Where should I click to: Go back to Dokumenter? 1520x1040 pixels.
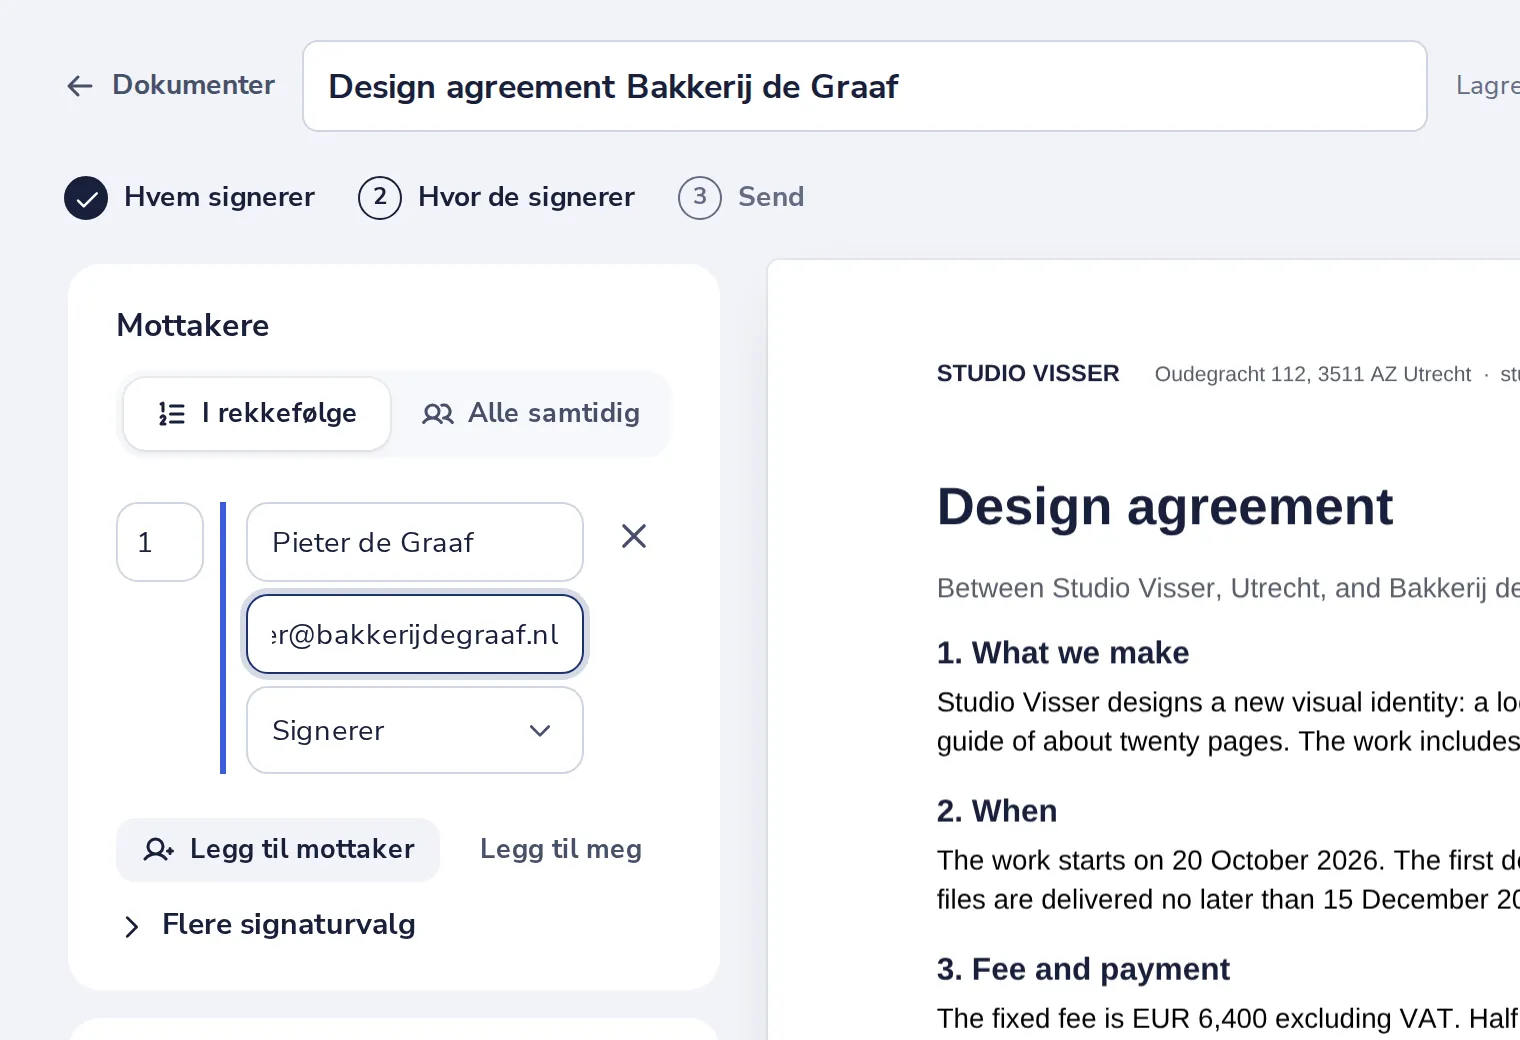tap(170, 85)
